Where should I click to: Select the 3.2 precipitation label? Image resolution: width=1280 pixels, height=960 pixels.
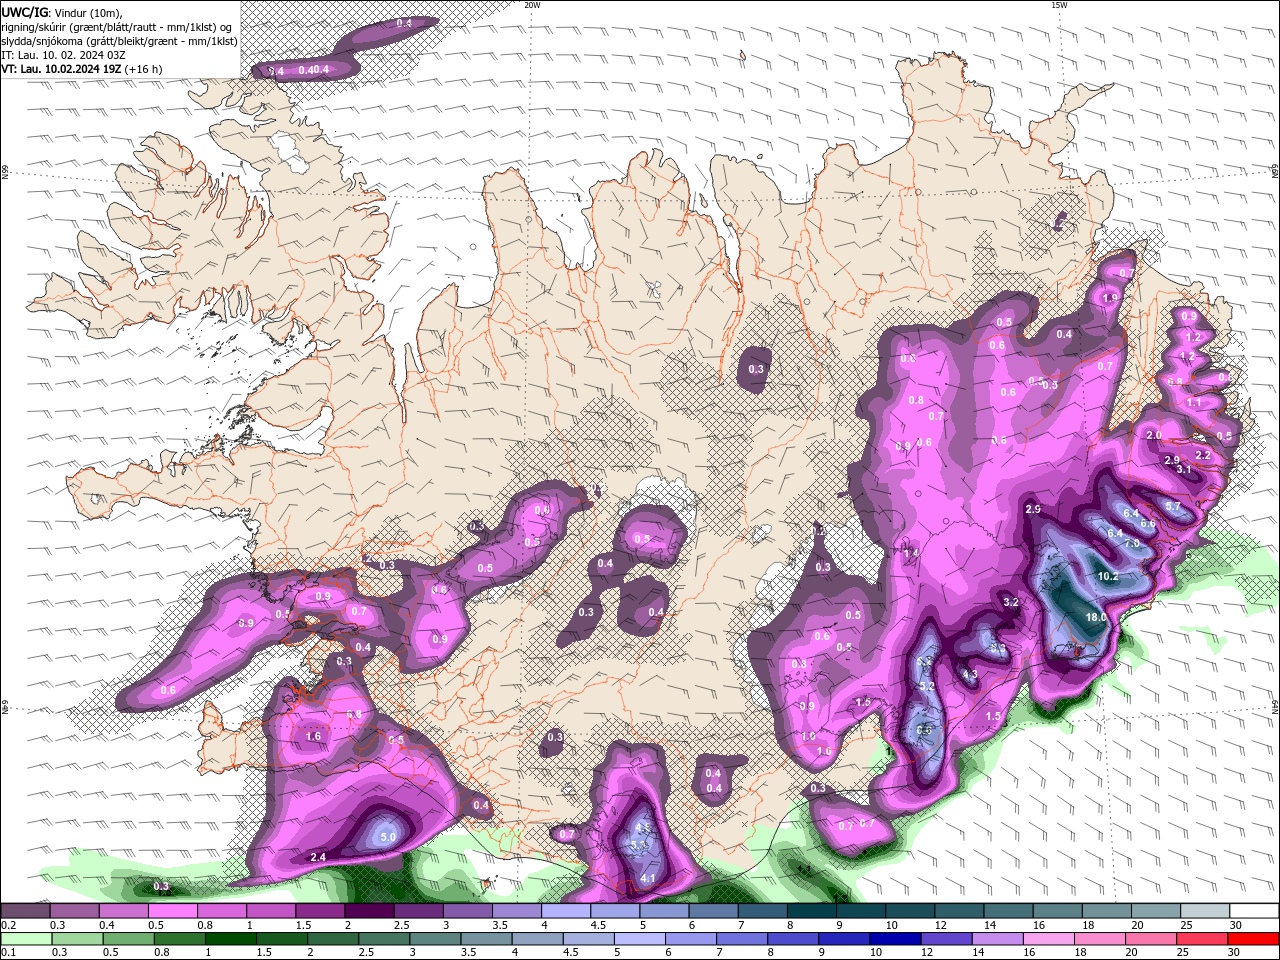1011,602
